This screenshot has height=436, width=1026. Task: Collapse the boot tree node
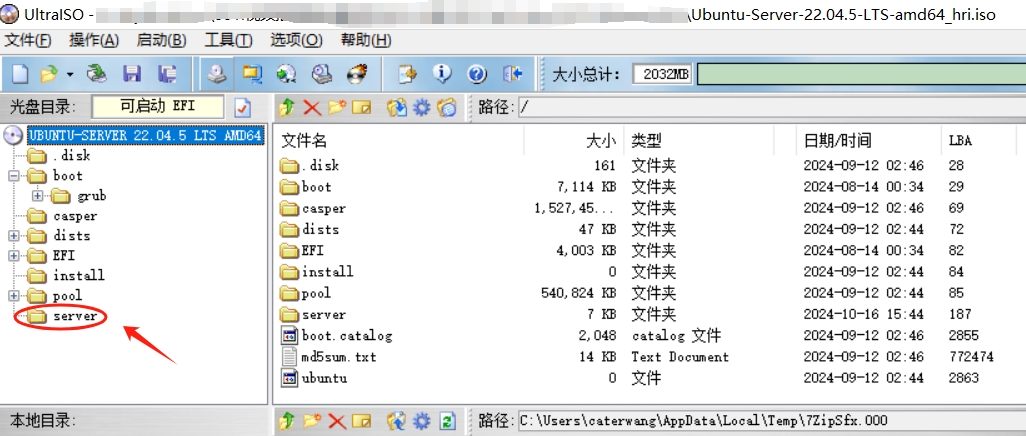click(14, 176)
